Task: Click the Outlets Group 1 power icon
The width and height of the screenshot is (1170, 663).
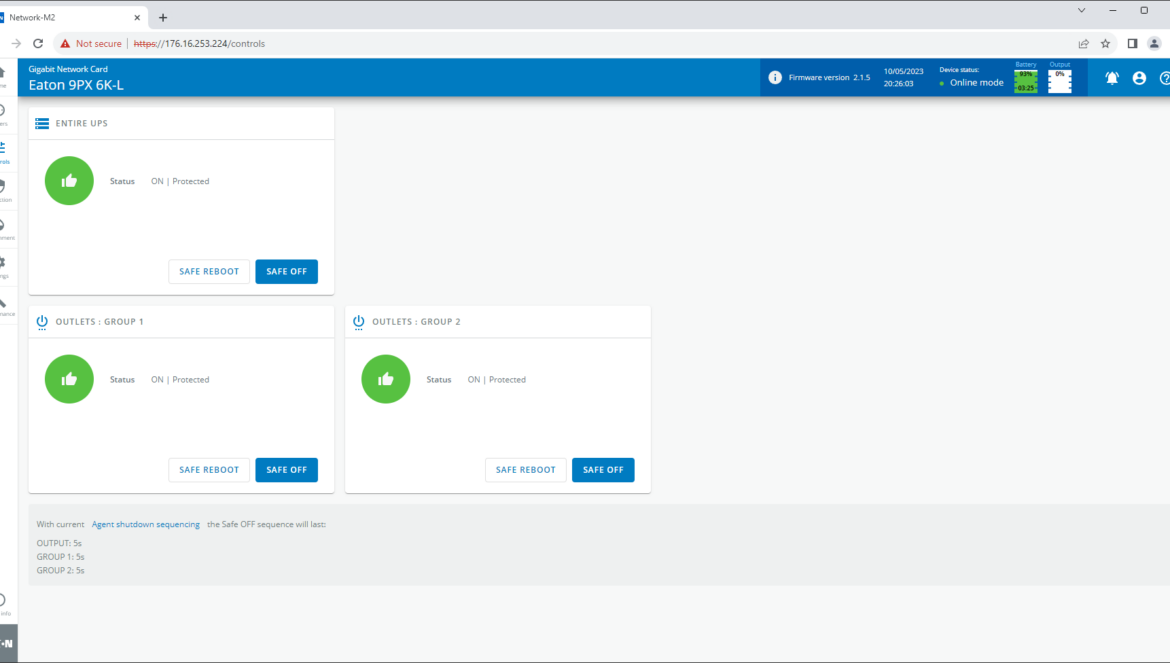Action: click(x=42, y=321)
